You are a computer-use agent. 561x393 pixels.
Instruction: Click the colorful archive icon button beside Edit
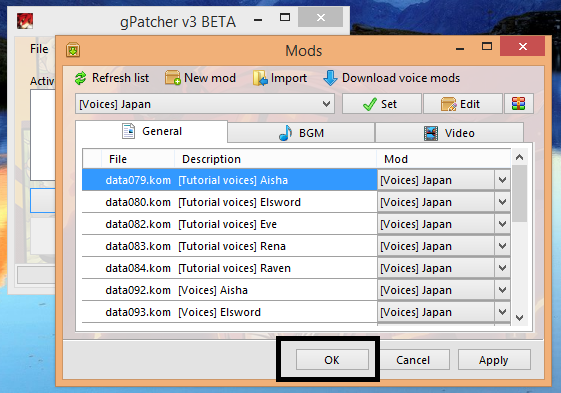coord(518,104)
